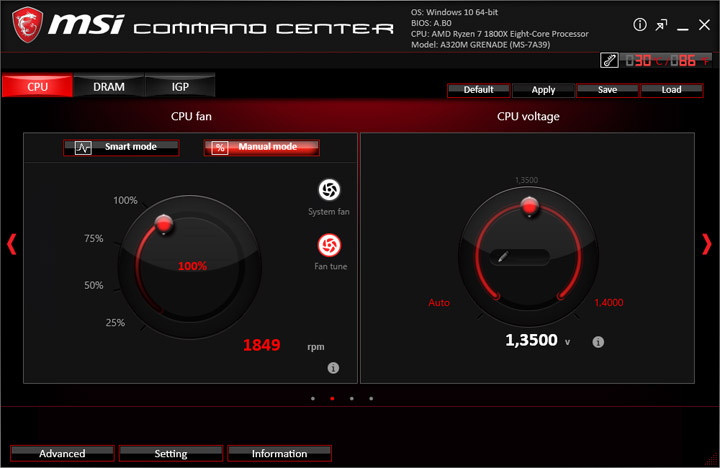This screenshot has width=720, height=468.
Task: Switch to the DRAM tab
Action: (x=109, y=86)
